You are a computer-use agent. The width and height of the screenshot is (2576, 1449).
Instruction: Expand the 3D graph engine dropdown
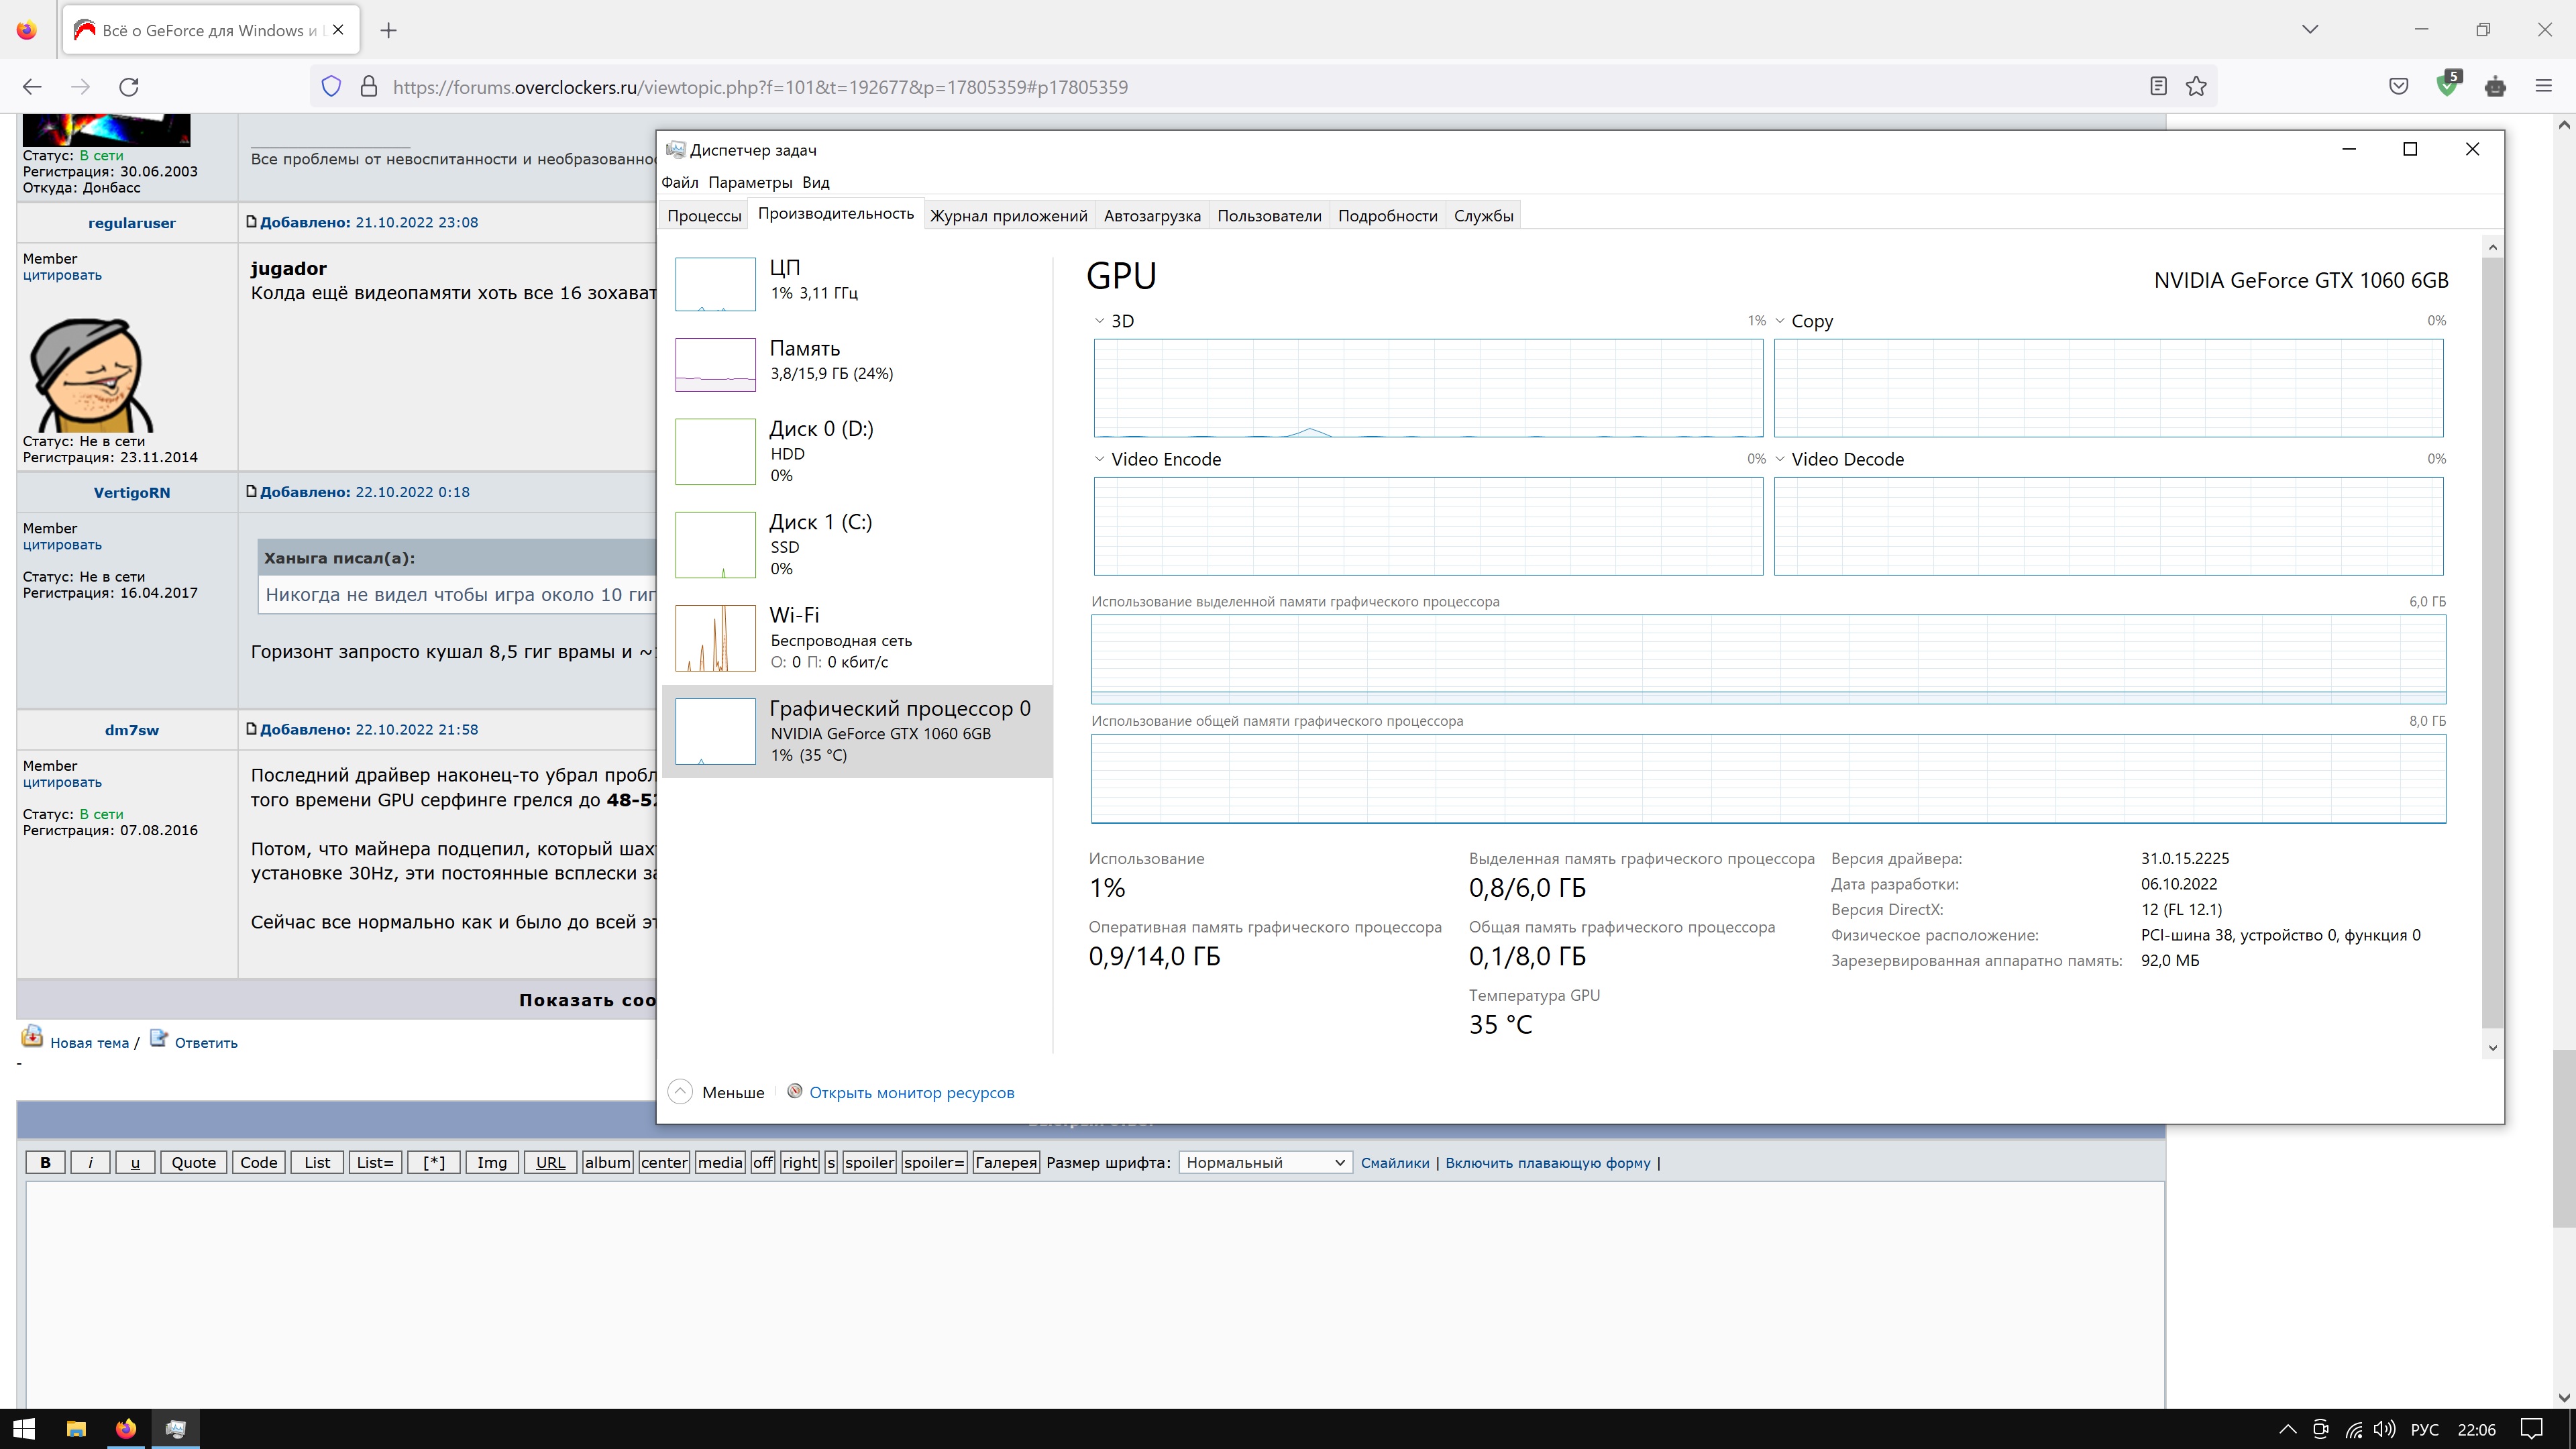pos(1100,321)
